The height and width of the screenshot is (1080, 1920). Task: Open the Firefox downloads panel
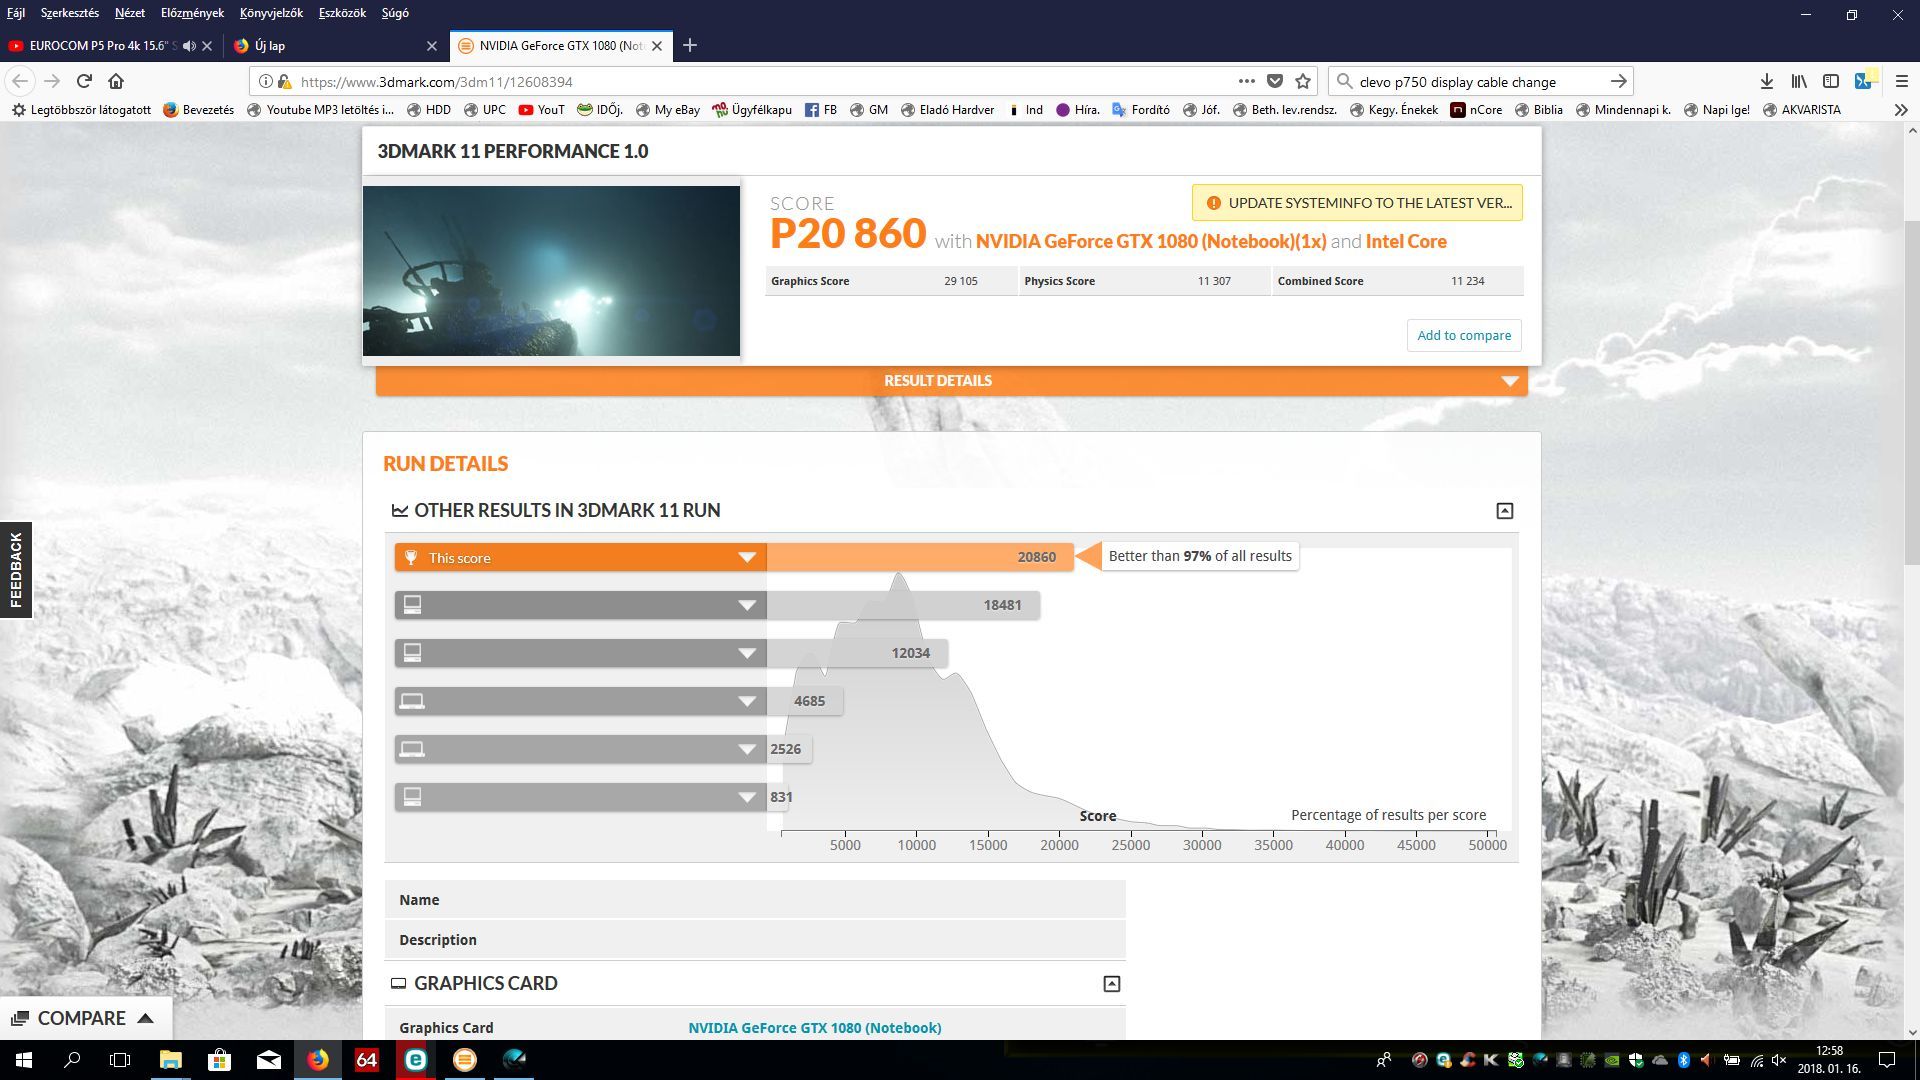1767,81
